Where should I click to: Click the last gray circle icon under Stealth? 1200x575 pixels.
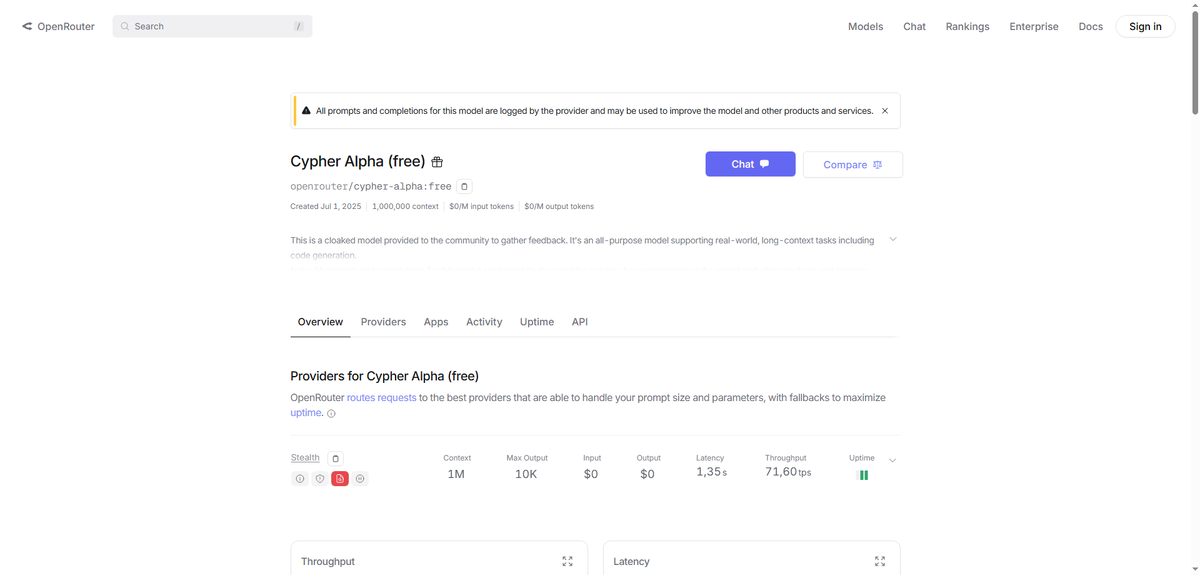point(361,479)
